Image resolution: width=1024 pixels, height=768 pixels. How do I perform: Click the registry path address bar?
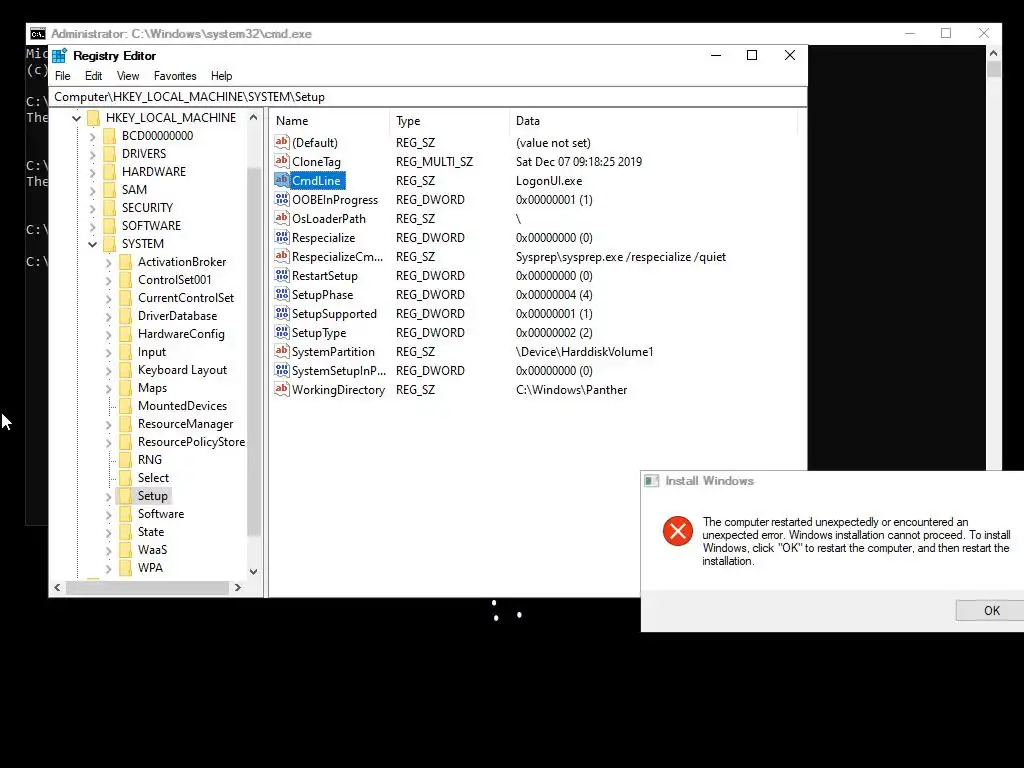[x=428, y=97]
